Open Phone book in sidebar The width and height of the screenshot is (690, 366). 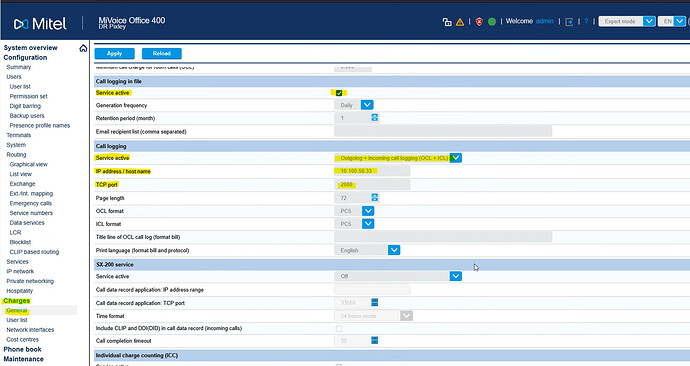[22, 349]
